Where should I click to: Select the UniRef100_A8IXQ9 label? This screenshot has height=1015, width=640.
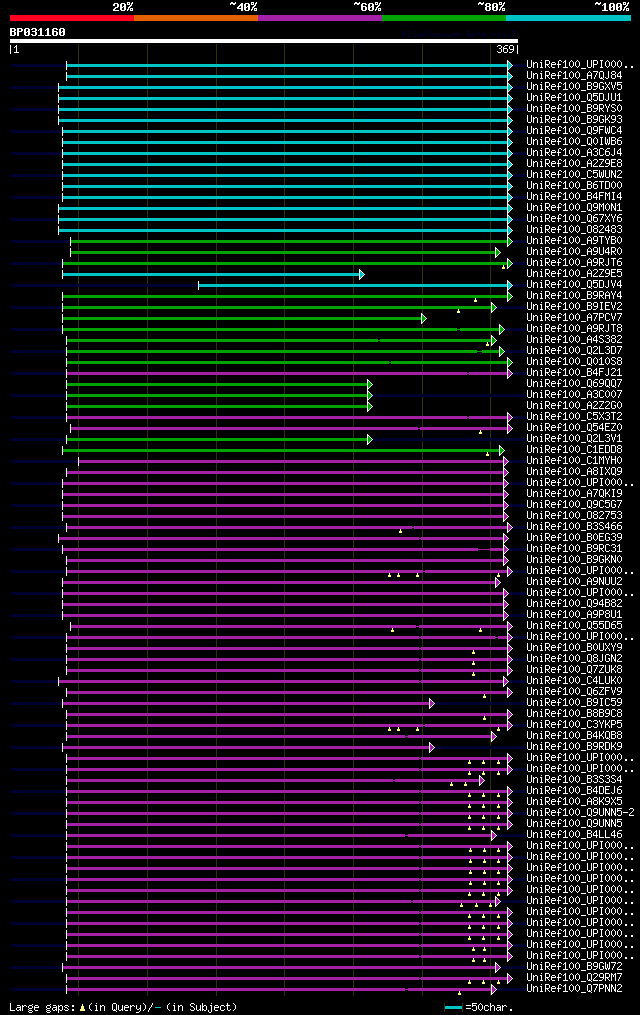(x=575, y=472)
